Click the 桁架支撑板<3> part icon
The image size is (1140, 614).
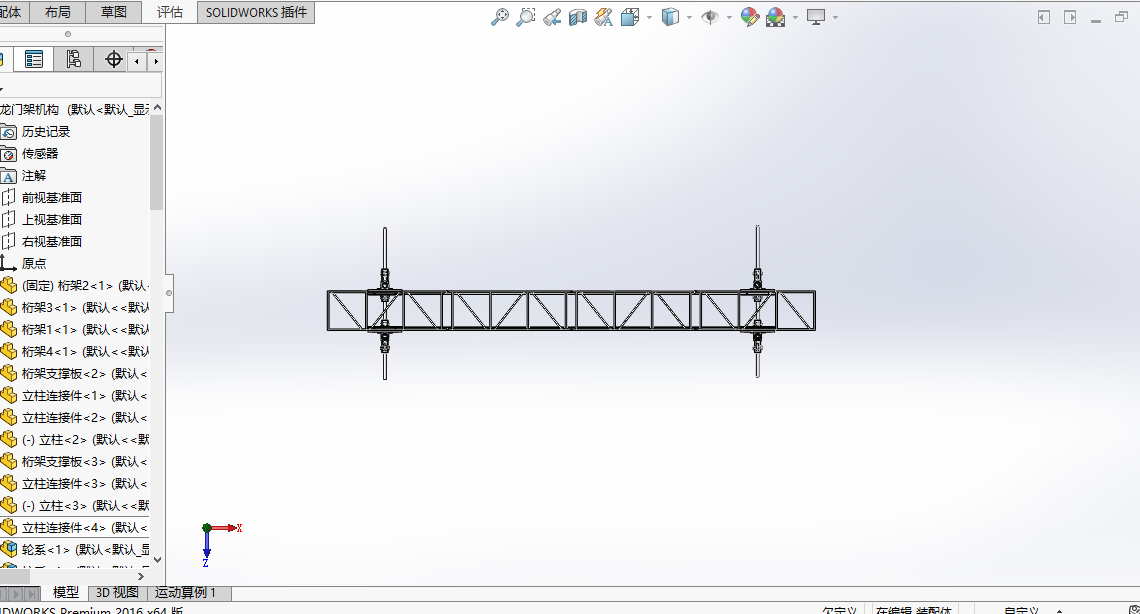tap(8, 461)
